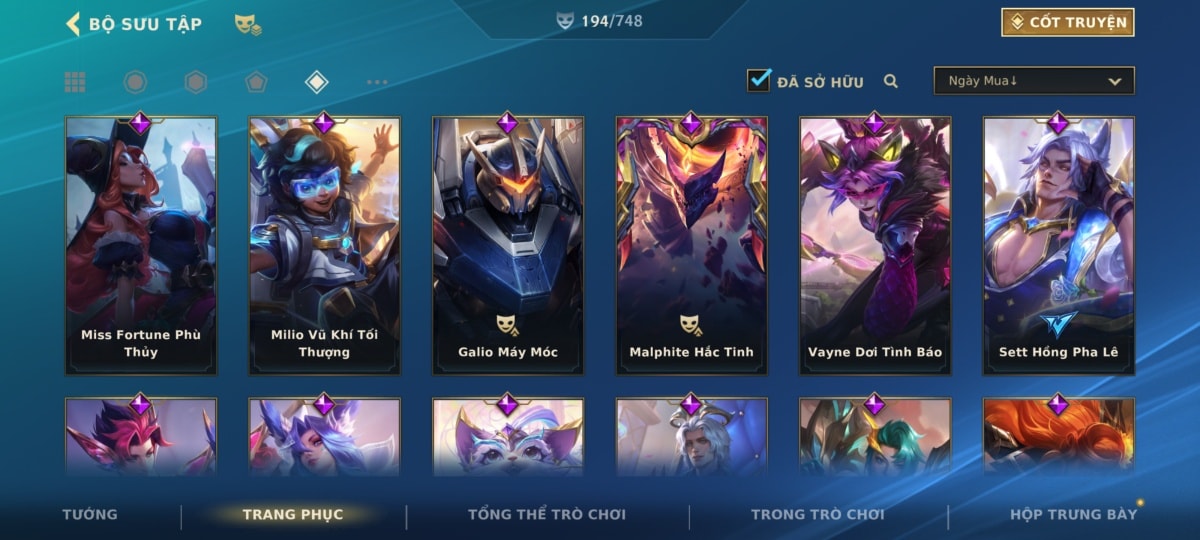Click the Cốt Truyện button
The width and height of the screenshot is (1200, 540).
click(1068, 22)
